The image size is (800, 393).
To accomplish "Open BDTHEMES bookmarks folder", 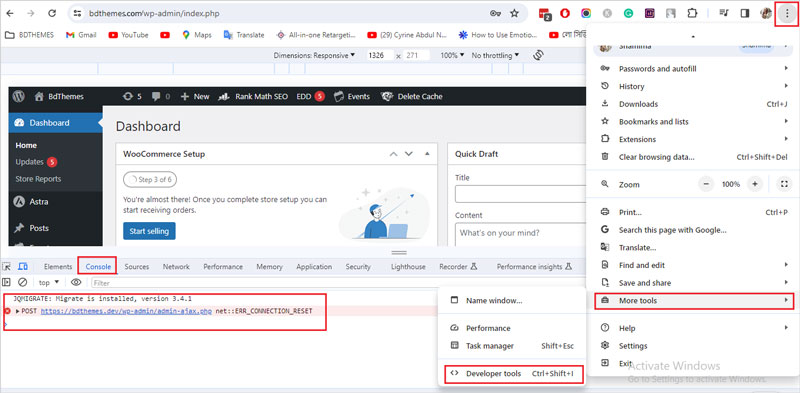I will pos(29,35).
